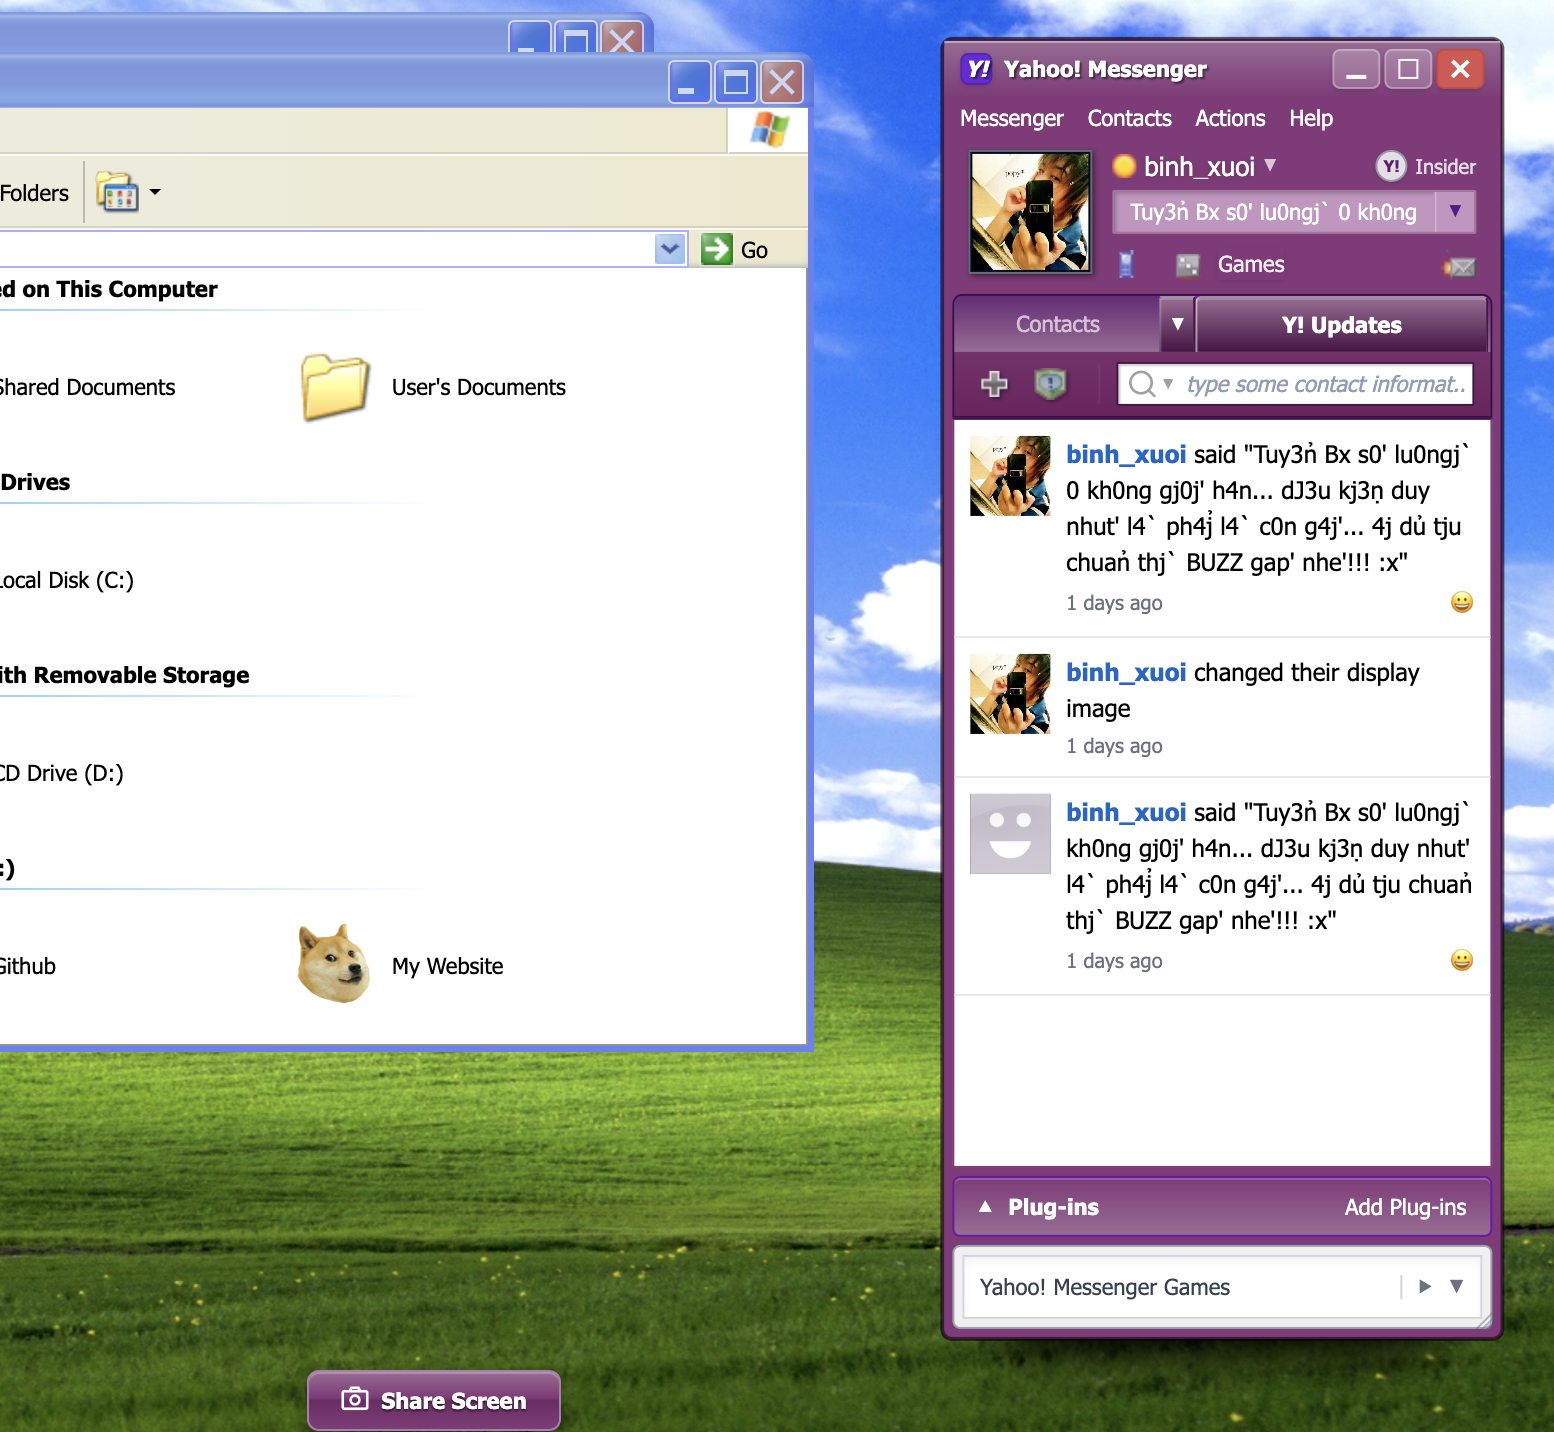Open the status message dropdown arrow
1554x1432 pixels.
pyautogui.click(x=1457, y=212)
